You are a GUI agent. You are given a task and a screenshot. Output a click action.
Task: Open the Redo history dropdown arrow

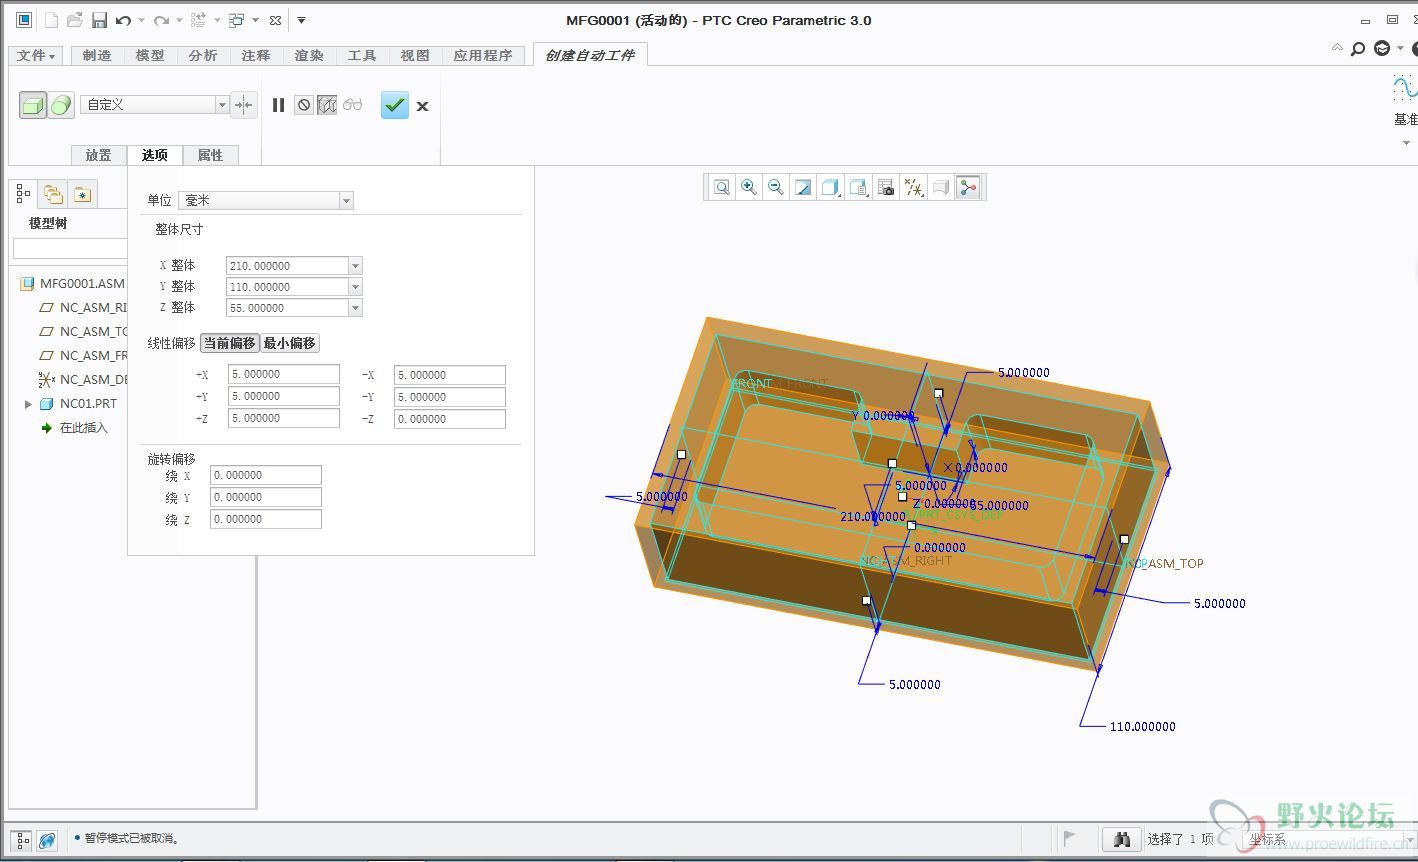(179, 20)
